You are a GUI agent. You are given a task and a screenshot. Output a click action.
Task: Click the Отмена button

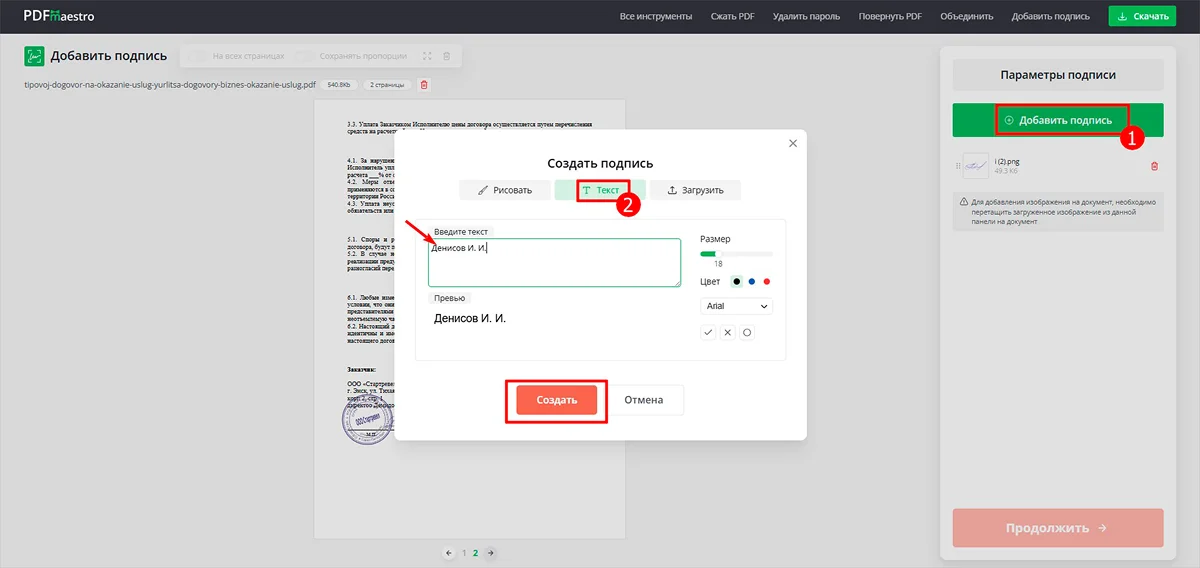[x=643, y=400]
